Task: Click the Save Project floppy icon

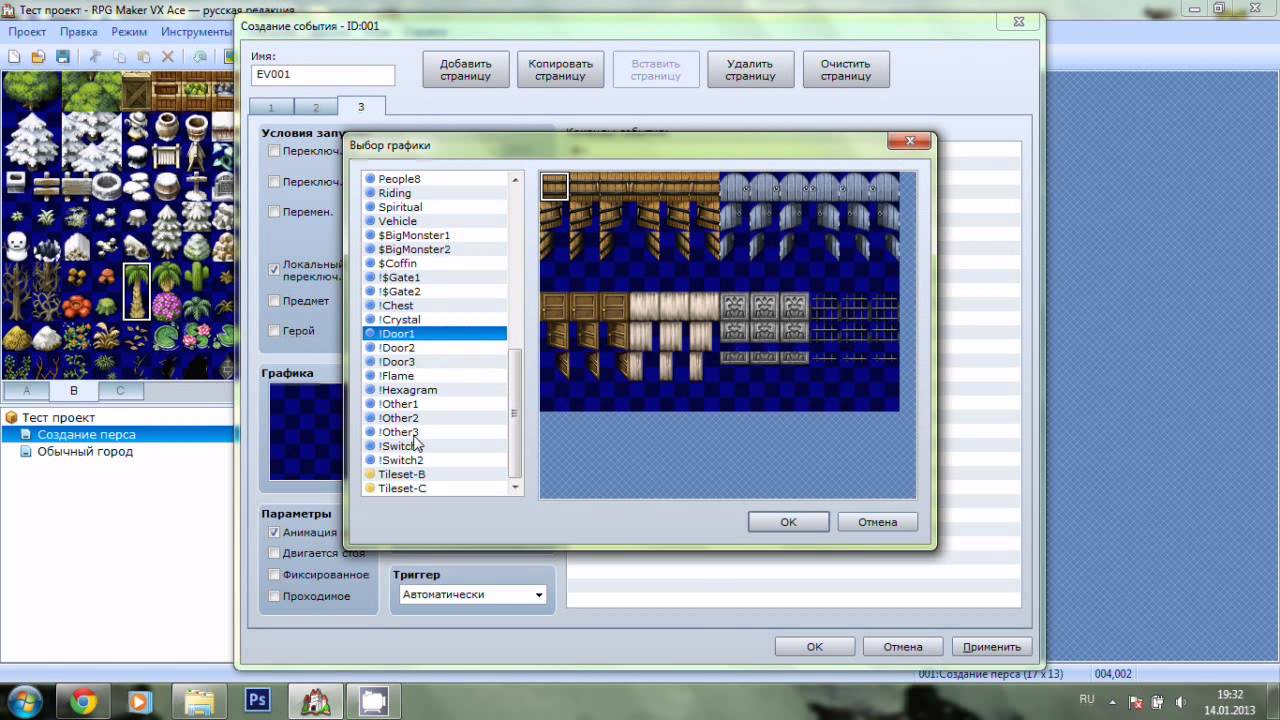Action: coord(62,57)
